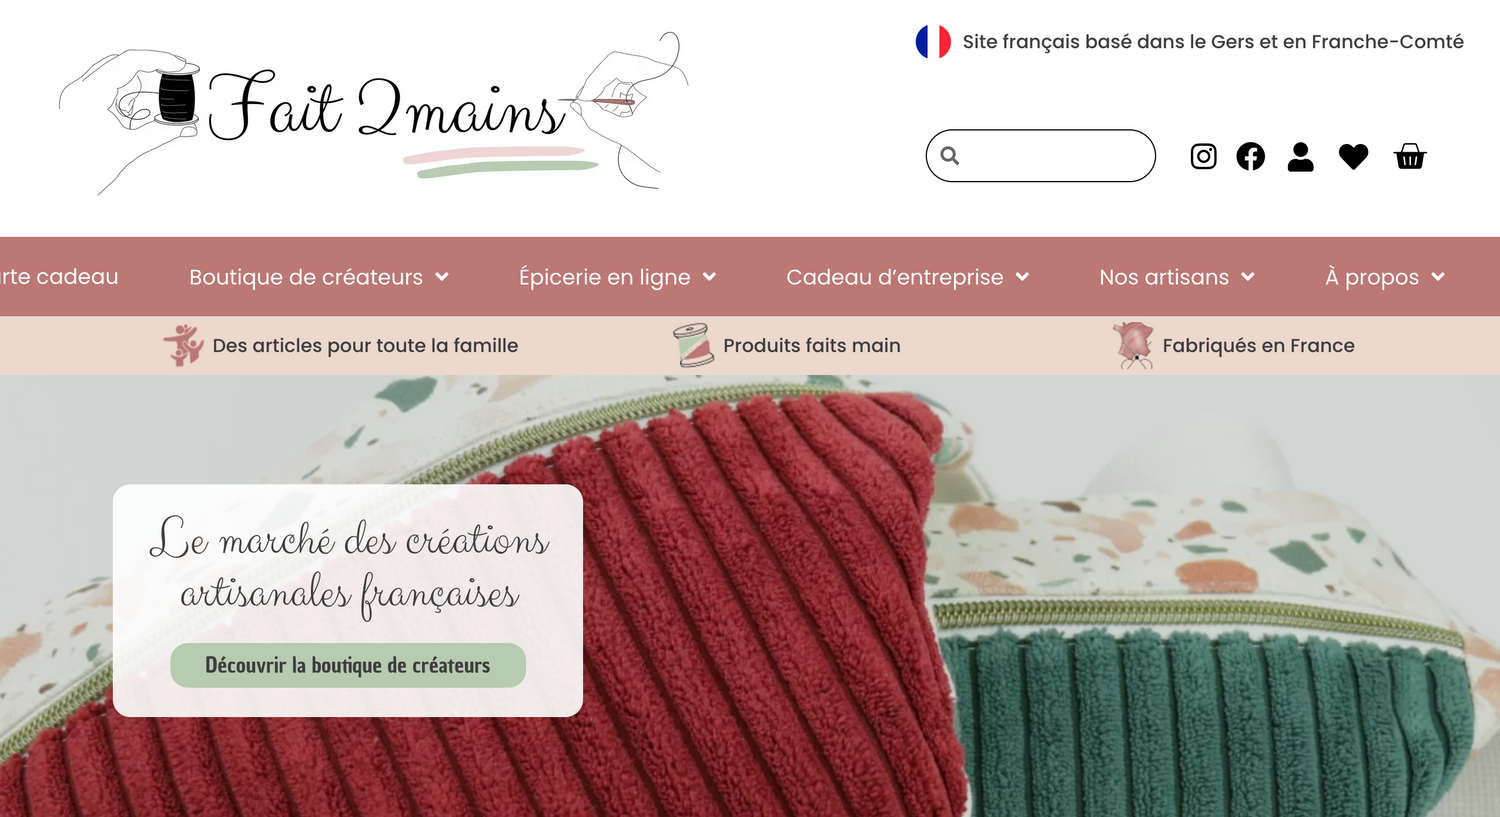Image resolution: width=1500 pixels, height=817 pixels.
Task: Open the Instagram profile icon
Action: [1203, 156]
